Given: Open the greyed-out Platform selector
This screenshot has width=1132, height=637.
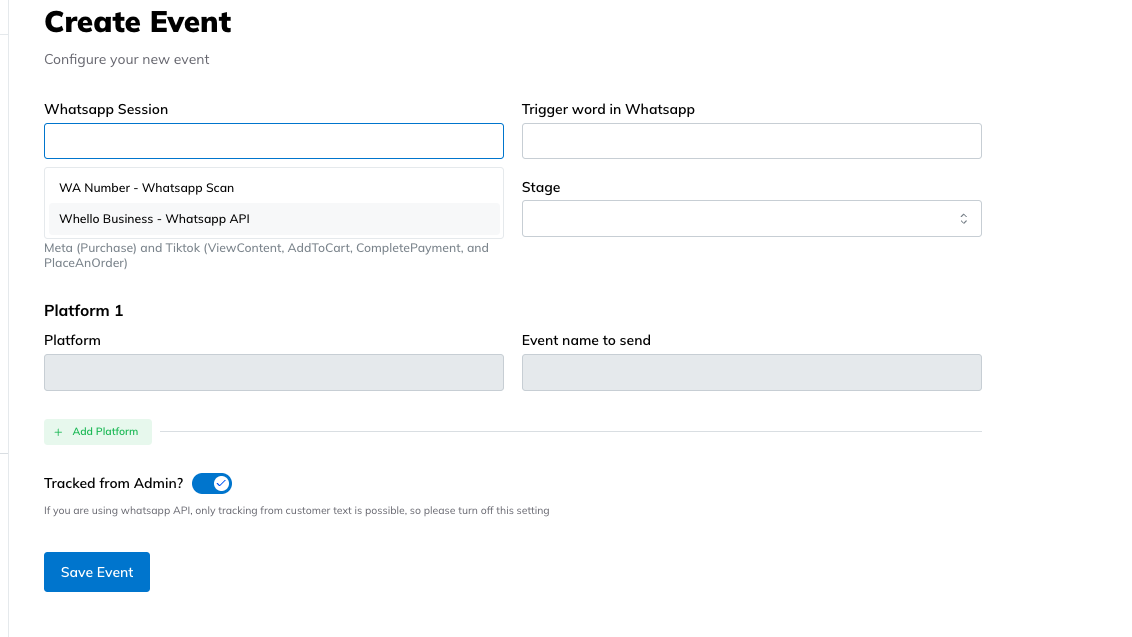Looking at the screenshot, I should pos(273,372).
